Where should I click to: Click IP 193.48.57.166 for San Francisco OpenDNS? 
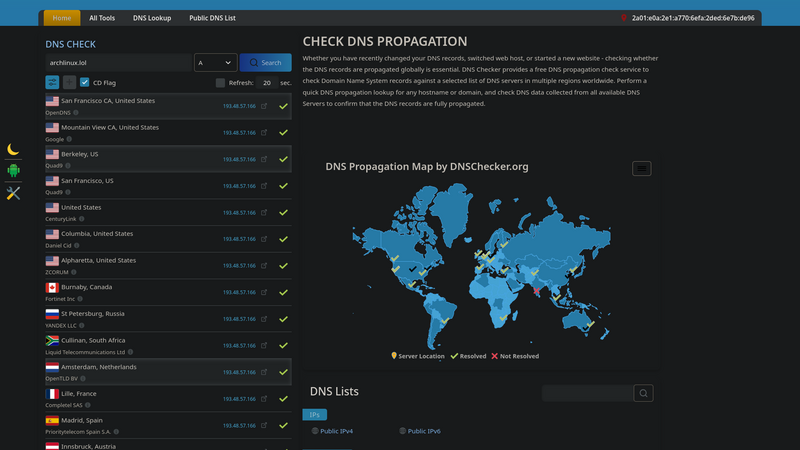tap(239, 106)
